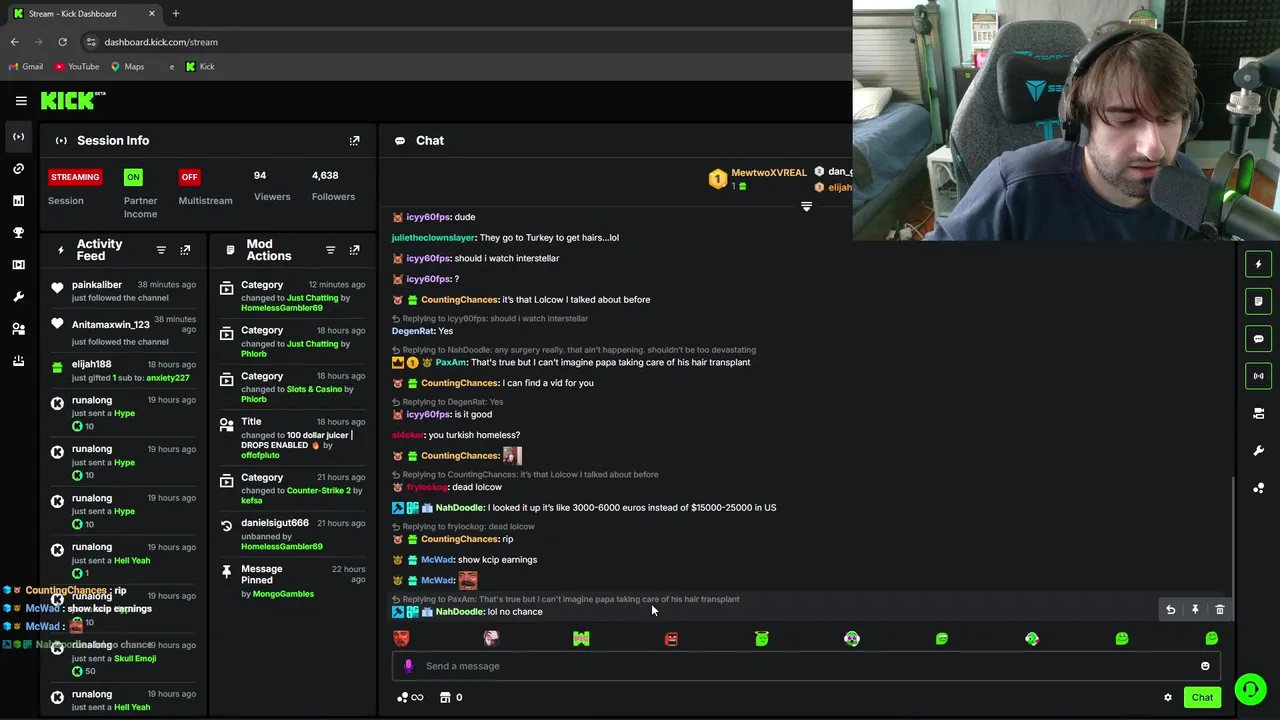Open a new browser tab
Image resolution: width=1280 pixels, height=720 pixels.
[175, 14]
